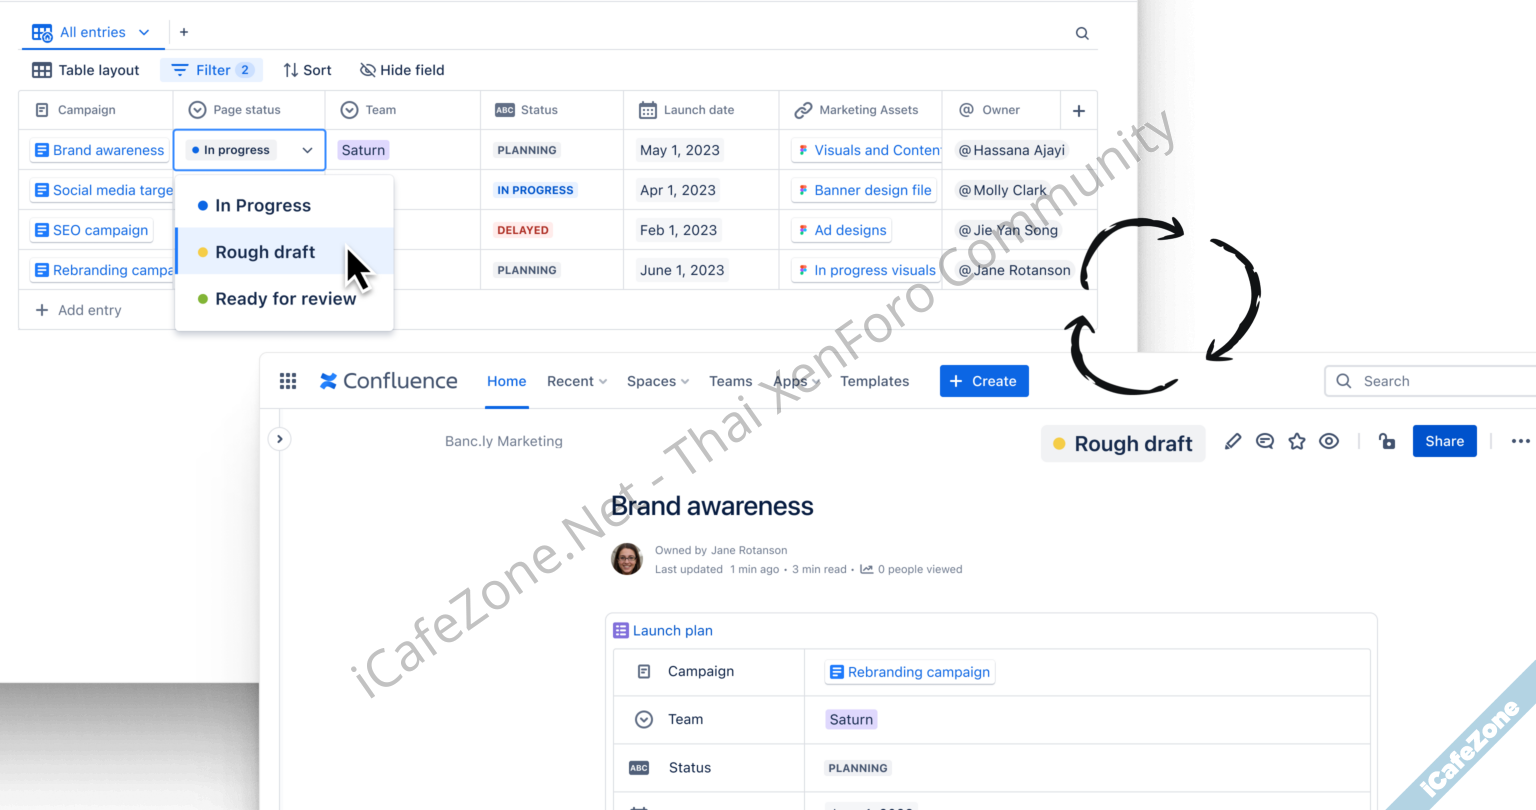The height and width of the screenshot is (810, 1536).
Task: Click the blue Create button
Action: pos(984,381)
